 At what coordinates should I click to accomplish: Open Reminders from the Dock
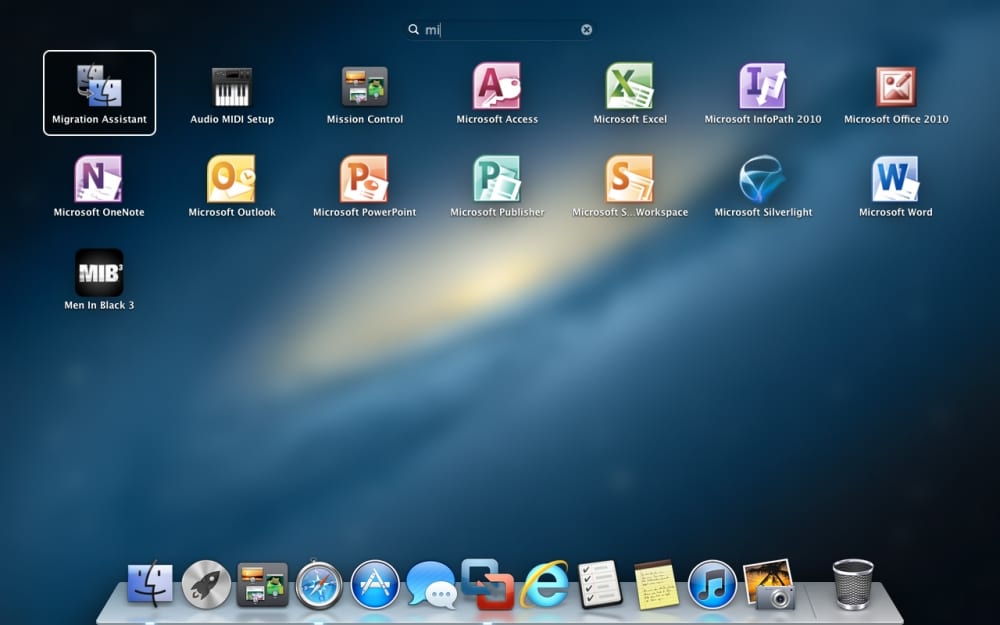point(600,584)
